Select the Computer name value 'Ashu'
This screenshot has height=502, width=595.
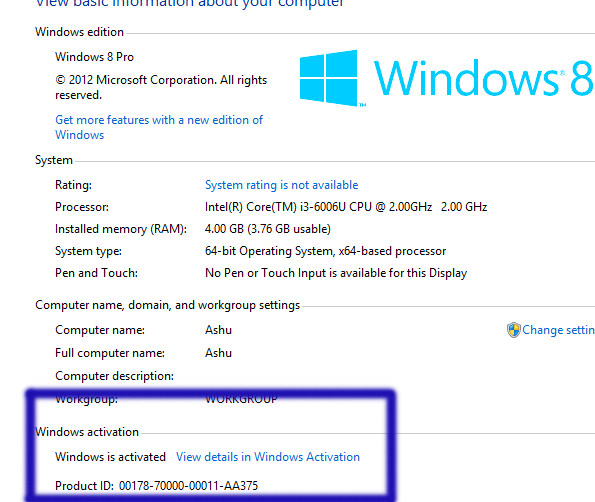click(218, 330)
